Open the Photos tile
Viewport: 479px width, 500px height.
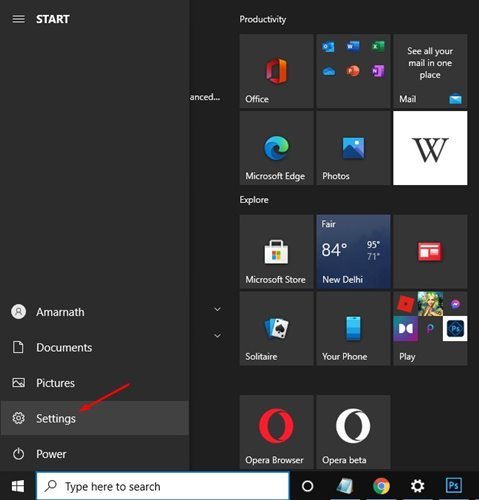(x=353, y=148)
